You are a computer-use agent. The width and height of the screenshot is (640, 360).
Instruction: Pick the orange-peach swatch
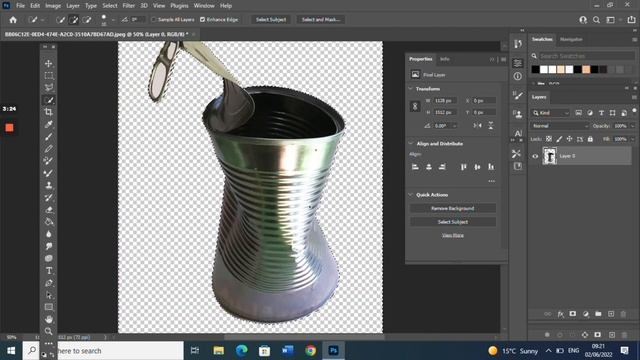point(586,69)
